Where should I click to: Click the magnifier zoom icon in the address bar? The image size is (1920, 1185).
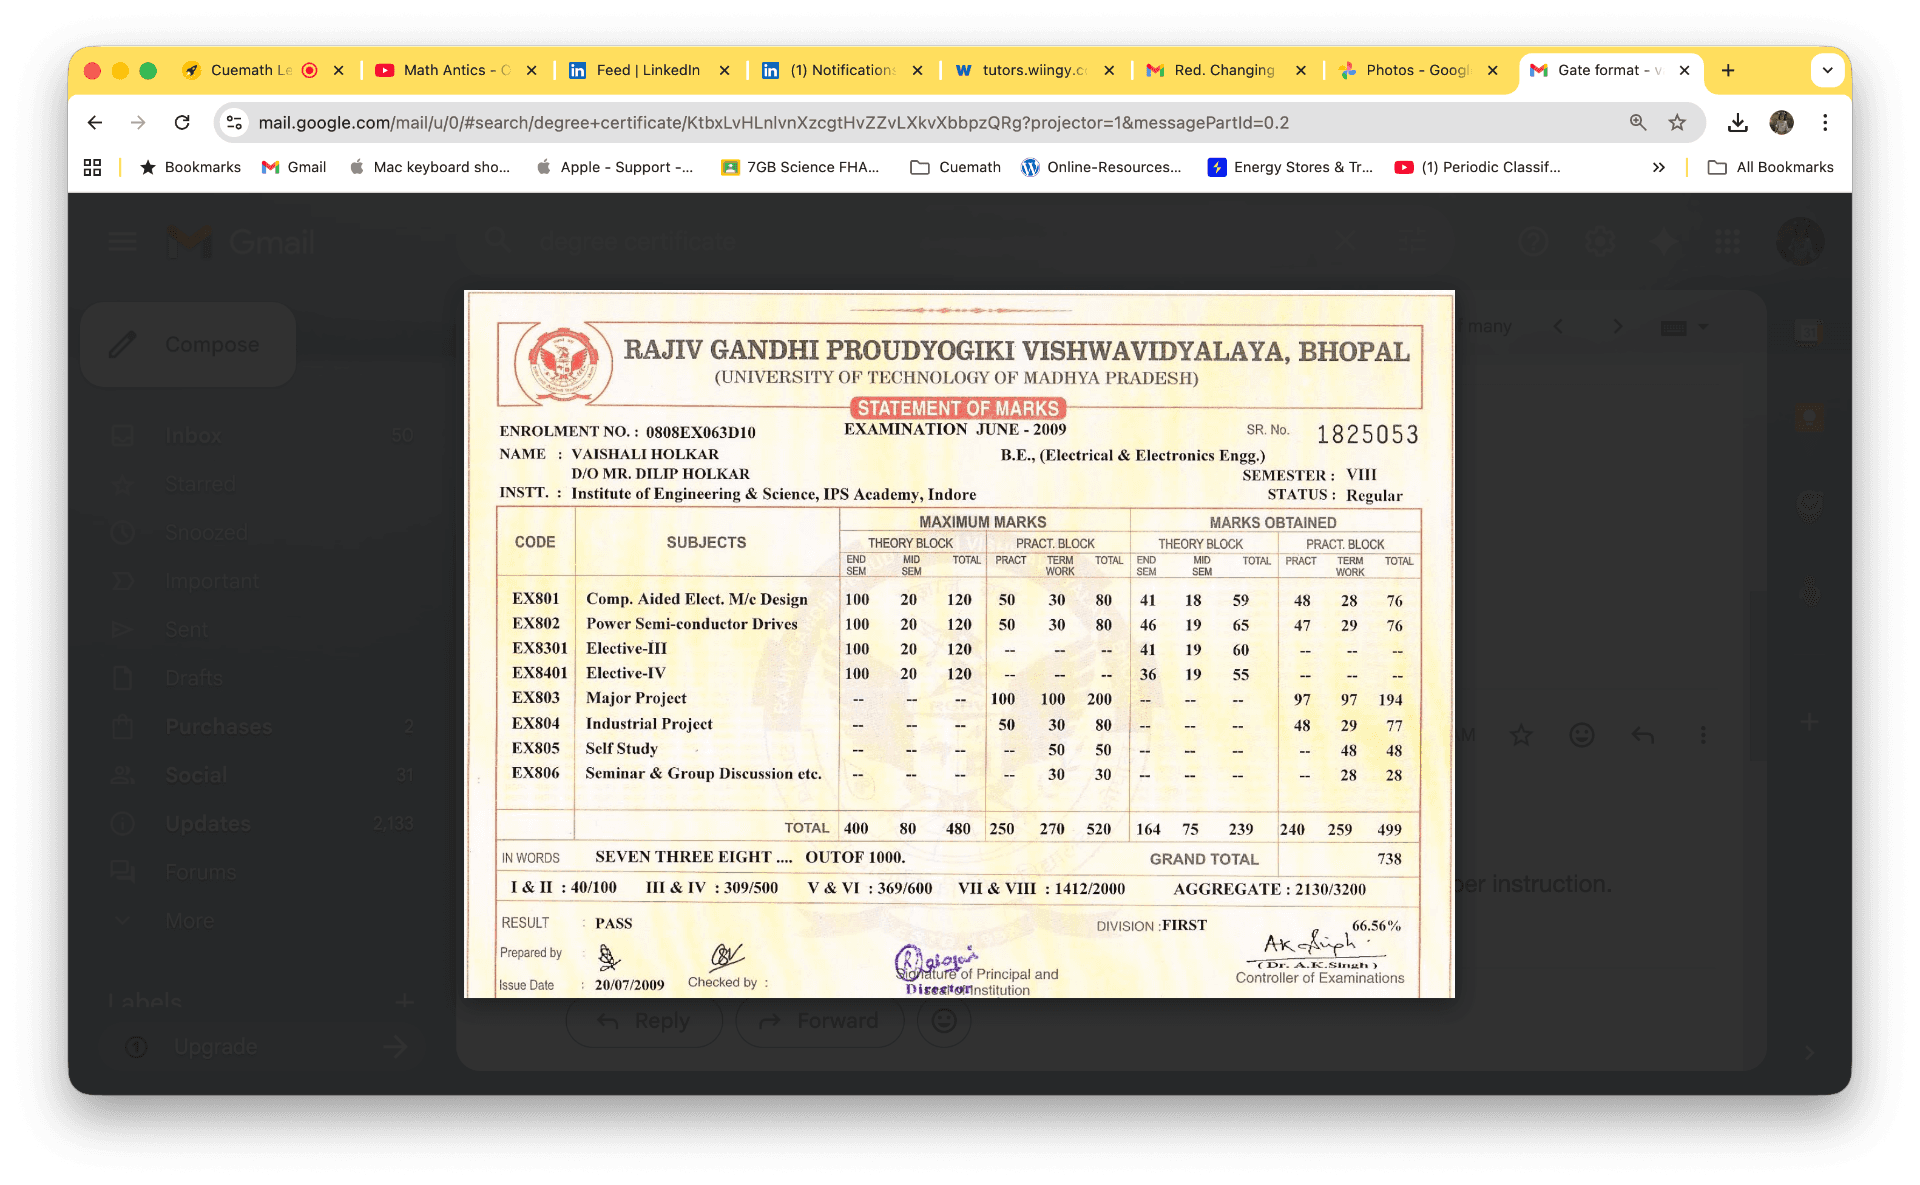coord(1637,122)
